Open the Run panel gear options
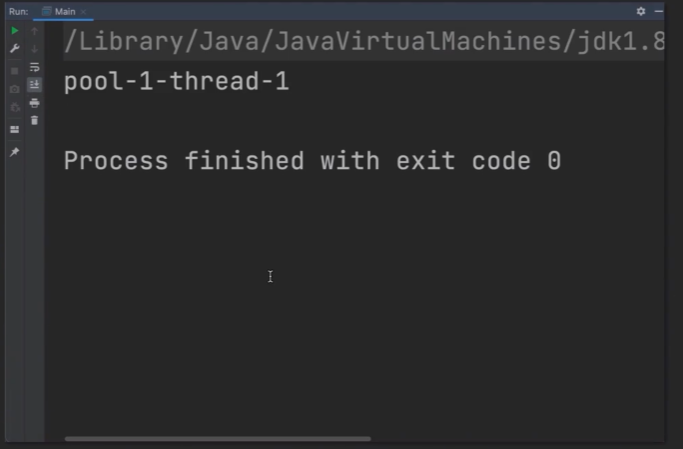683x449 pixels. coord(641,11)
